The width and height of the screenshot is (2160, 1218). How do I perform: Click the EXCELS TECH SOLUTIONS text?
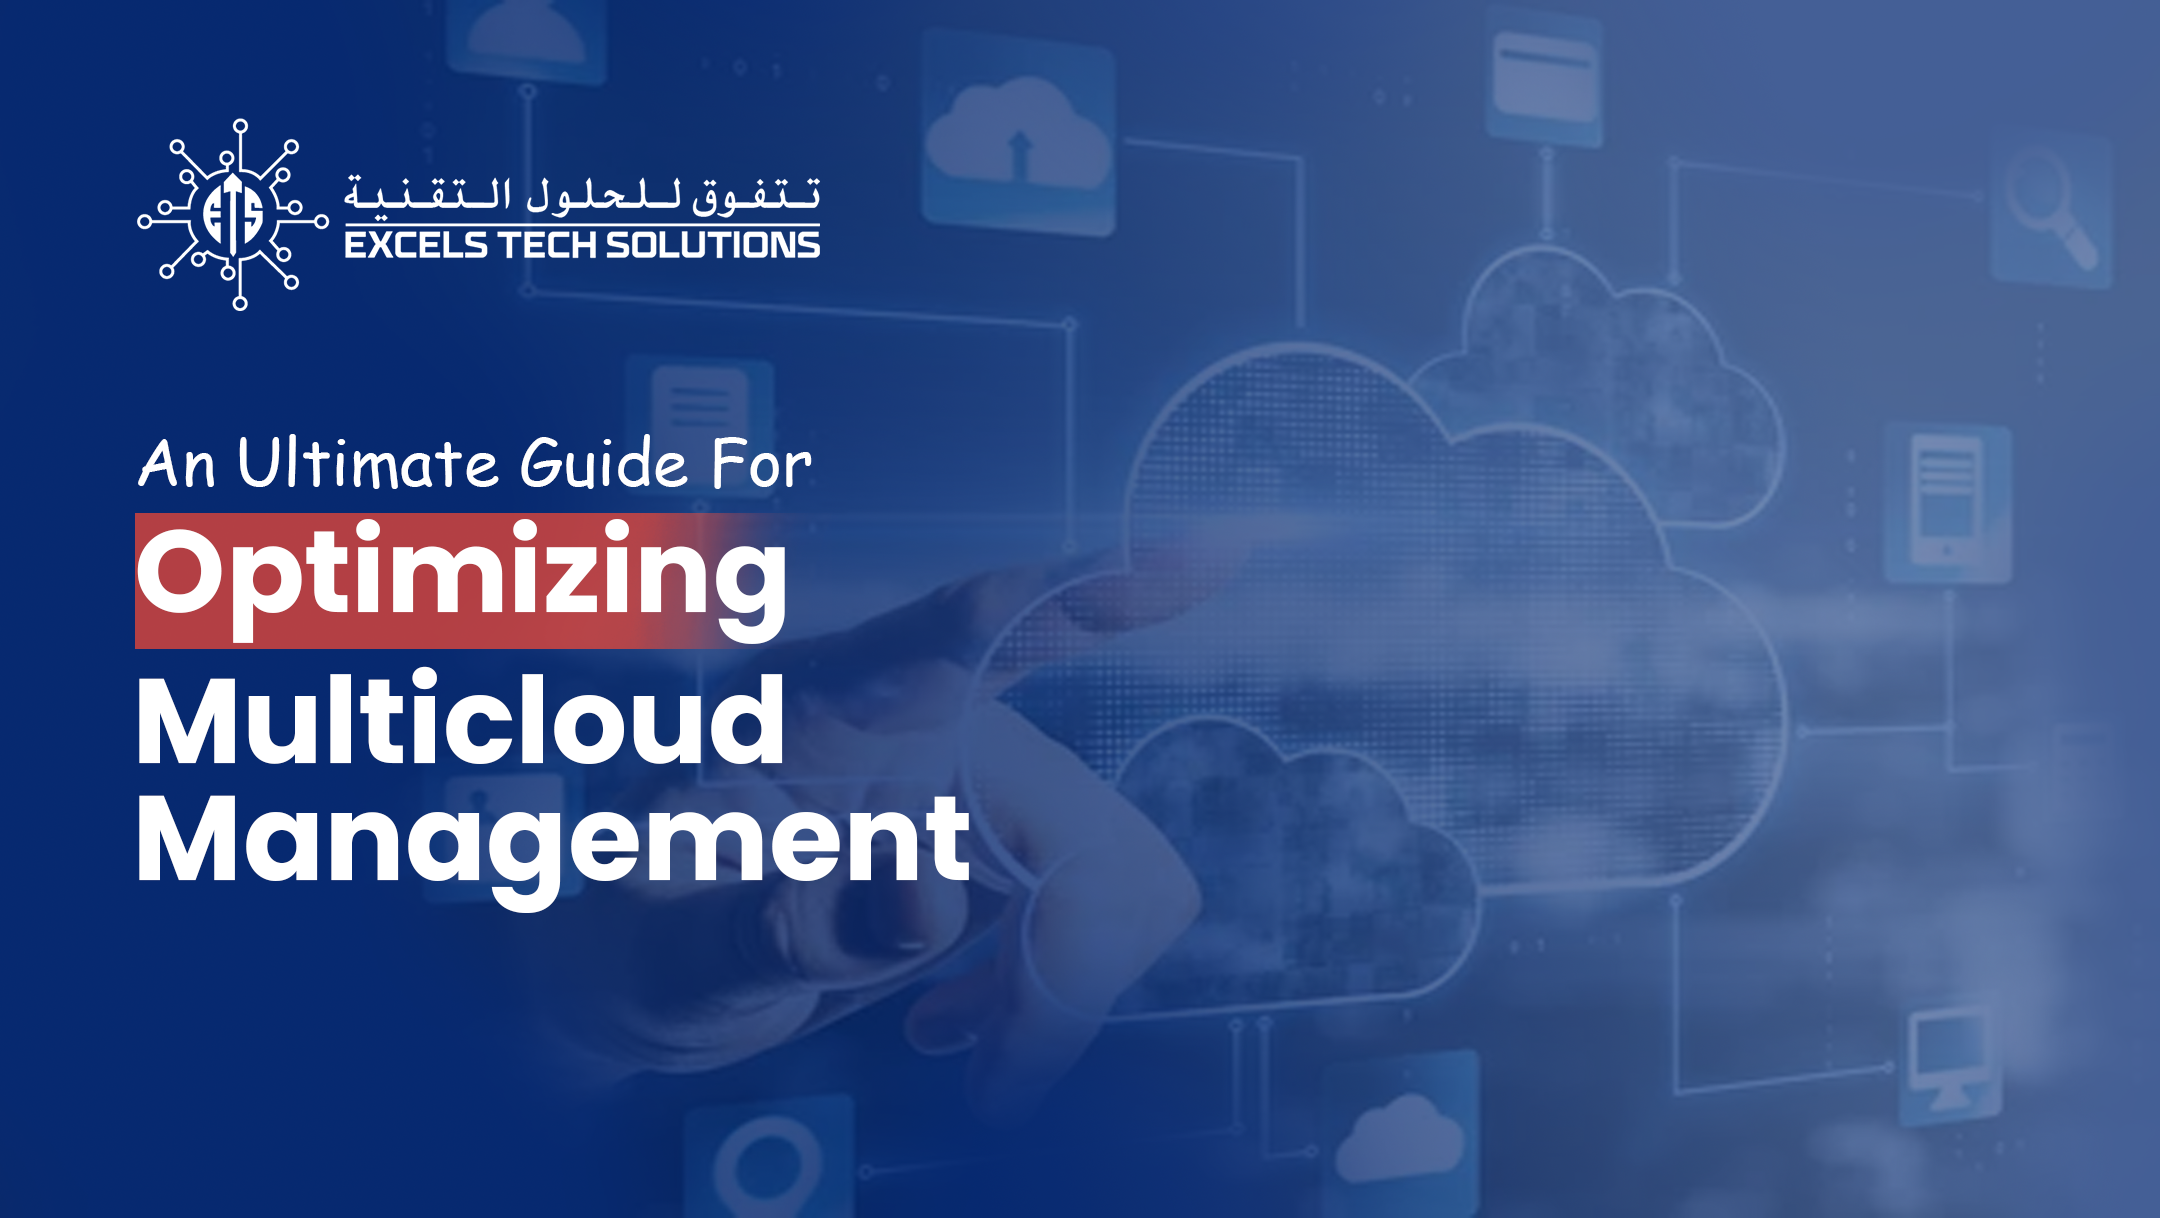click(582, 246)
